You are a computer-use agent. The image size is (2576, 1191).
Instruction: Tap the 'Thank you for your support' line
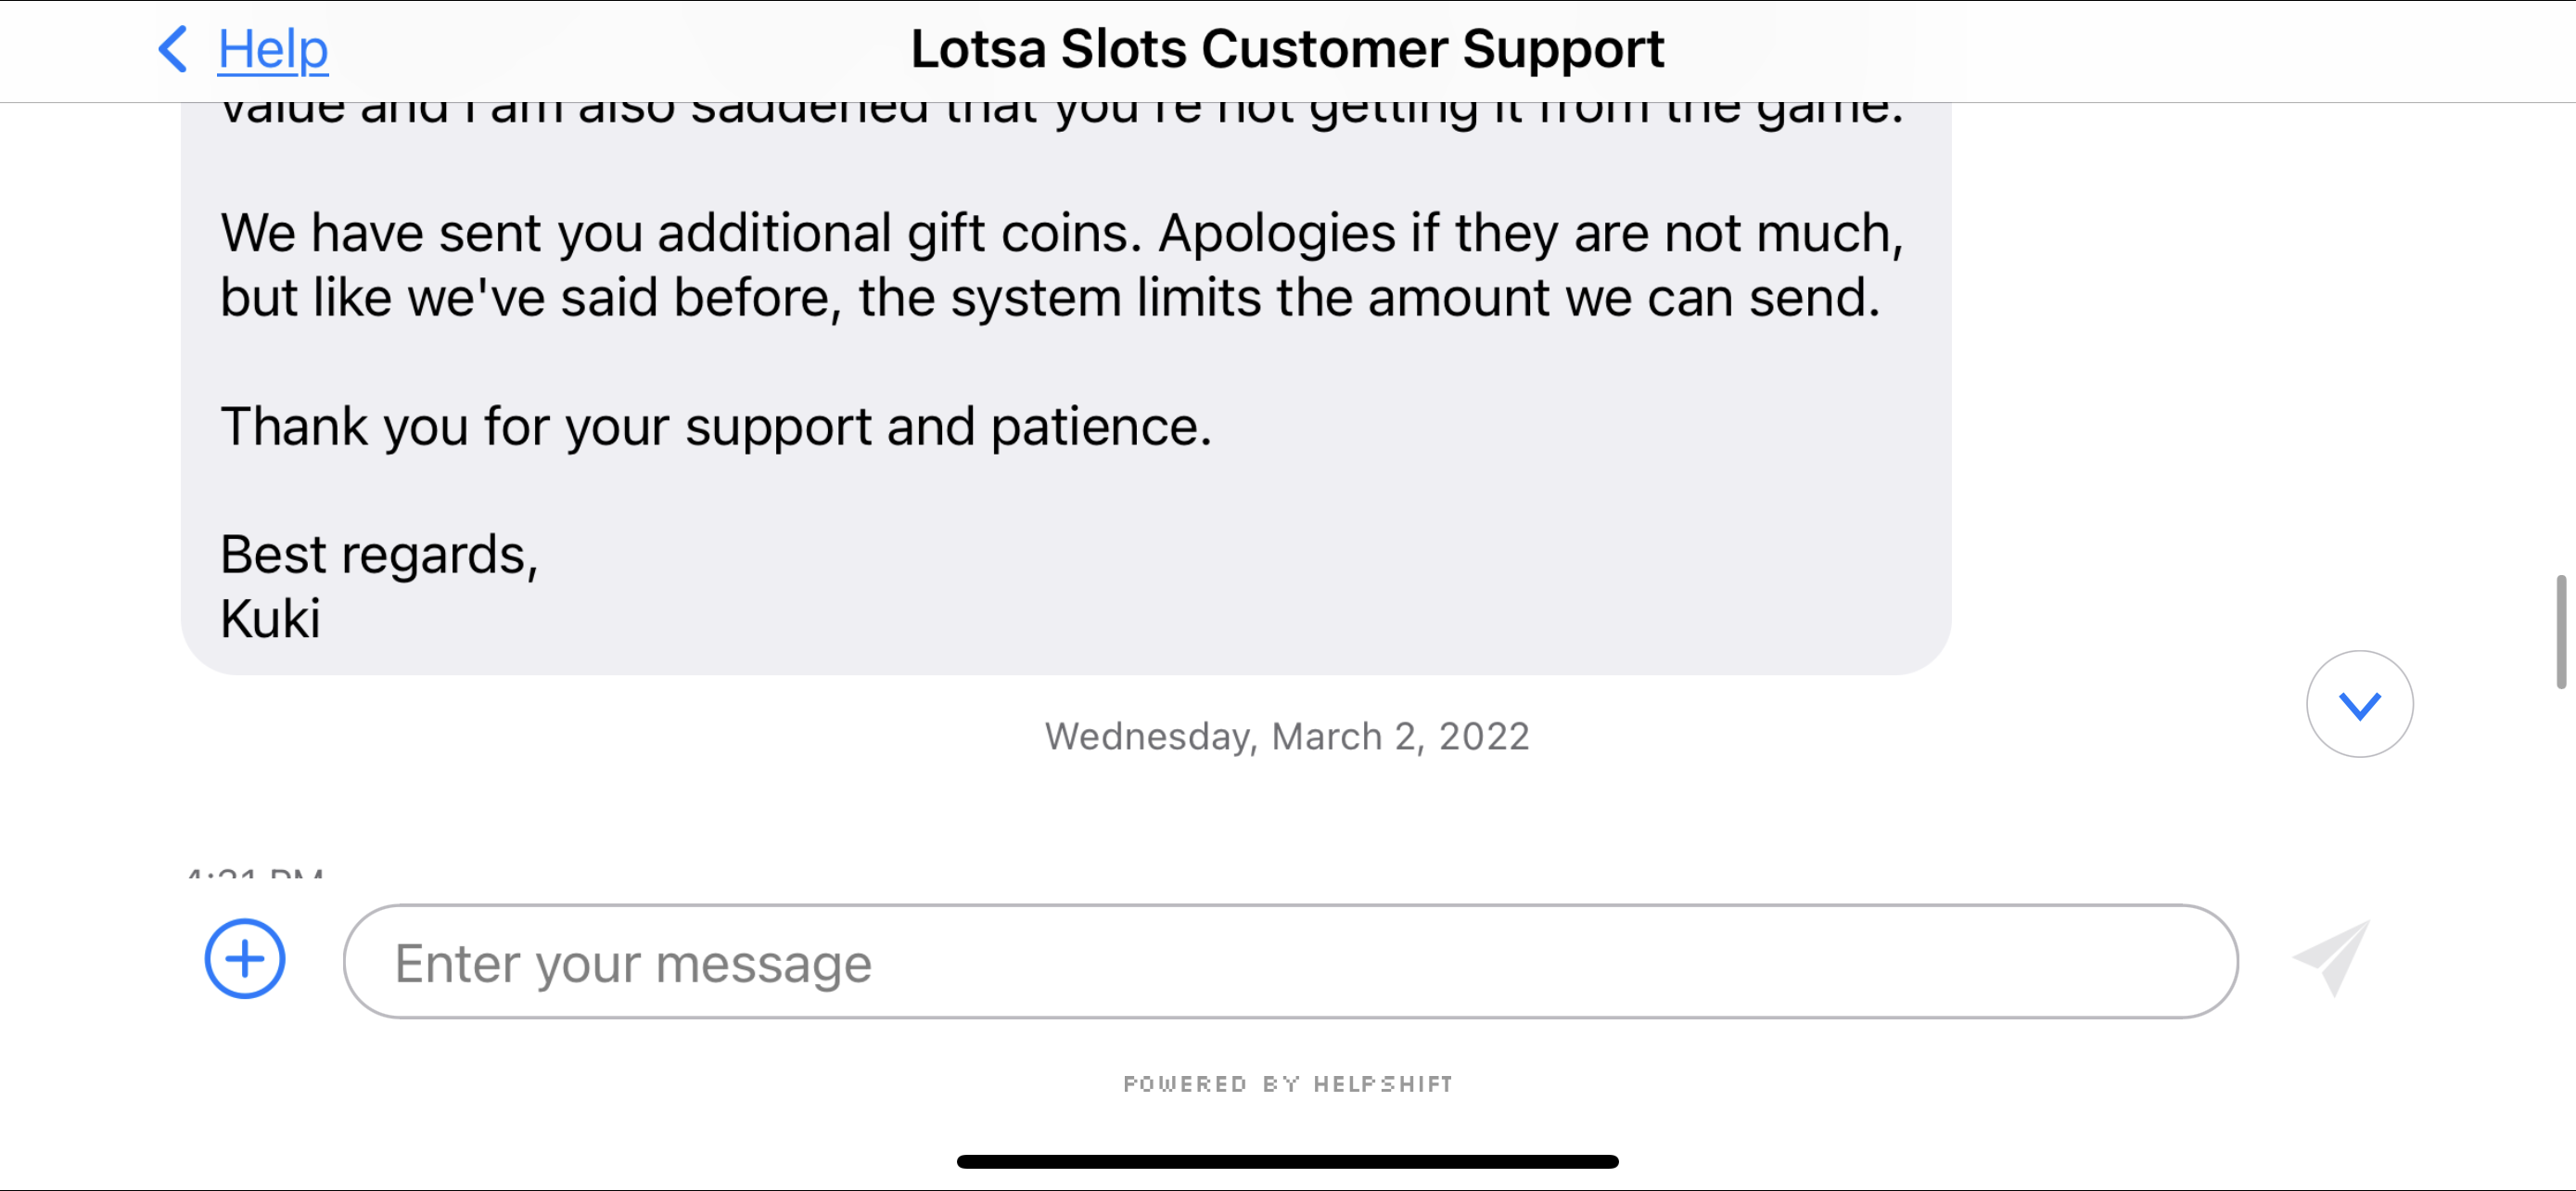[x=716, y=427]
